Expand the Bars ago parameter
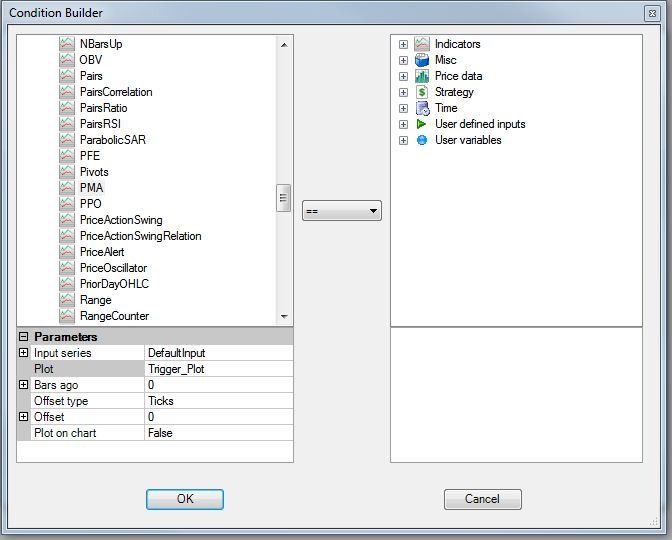The height and width of the screenshot is (540, 672). 24,385
